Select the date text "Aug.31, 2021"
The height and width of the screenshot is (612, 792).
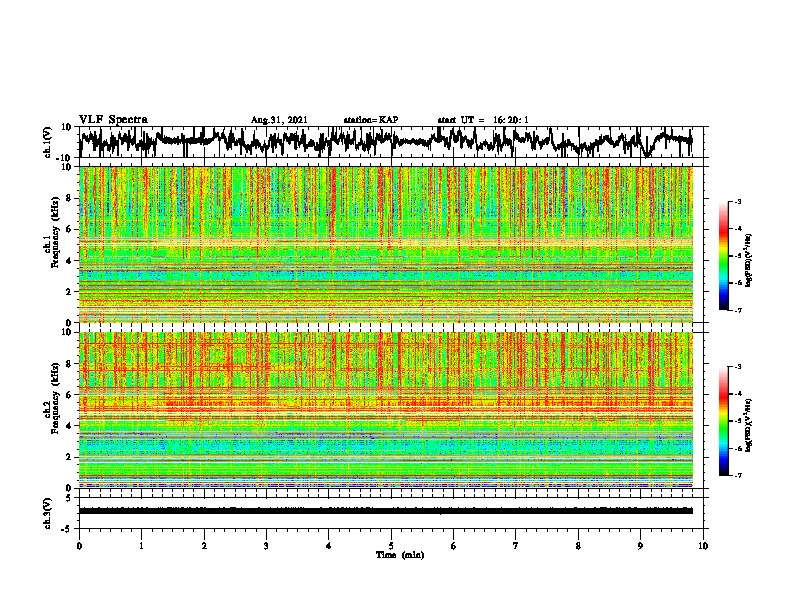(x=279, y=120)
